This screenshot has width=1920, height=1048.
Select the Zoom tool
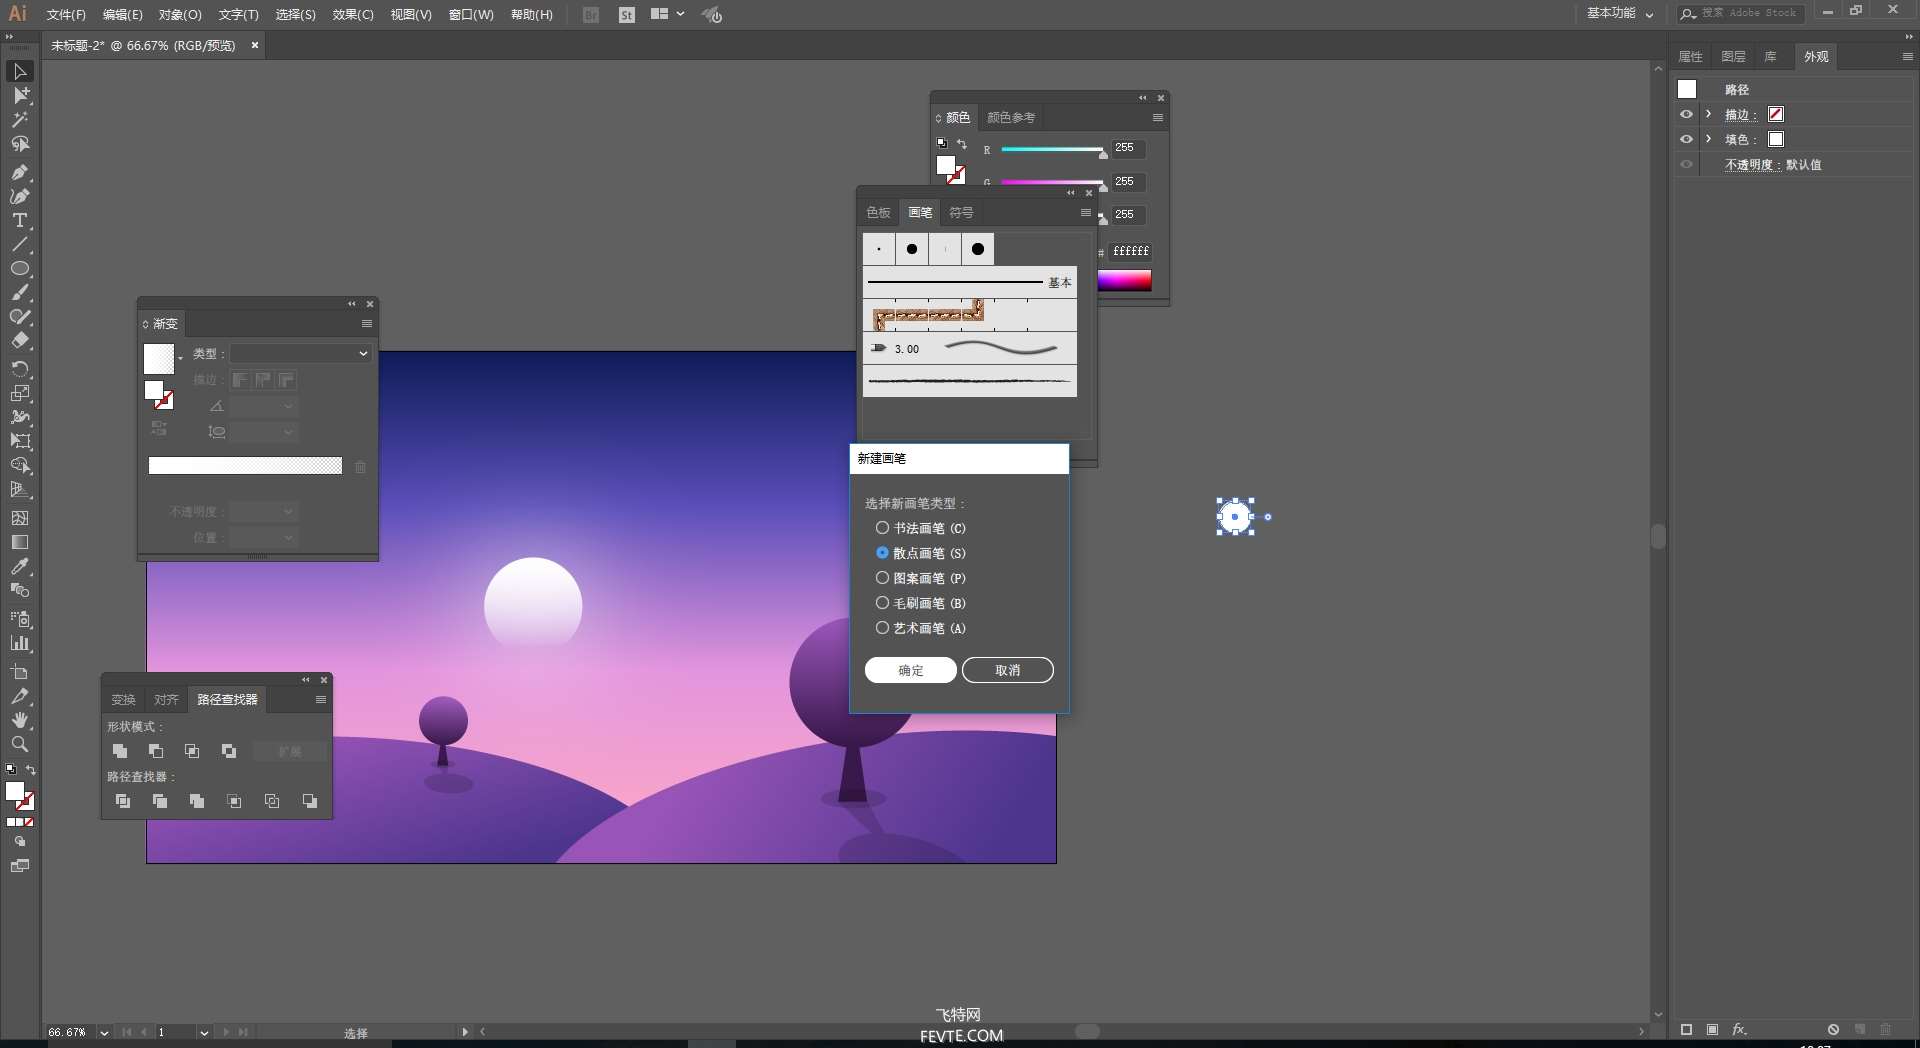click(20, 744)
